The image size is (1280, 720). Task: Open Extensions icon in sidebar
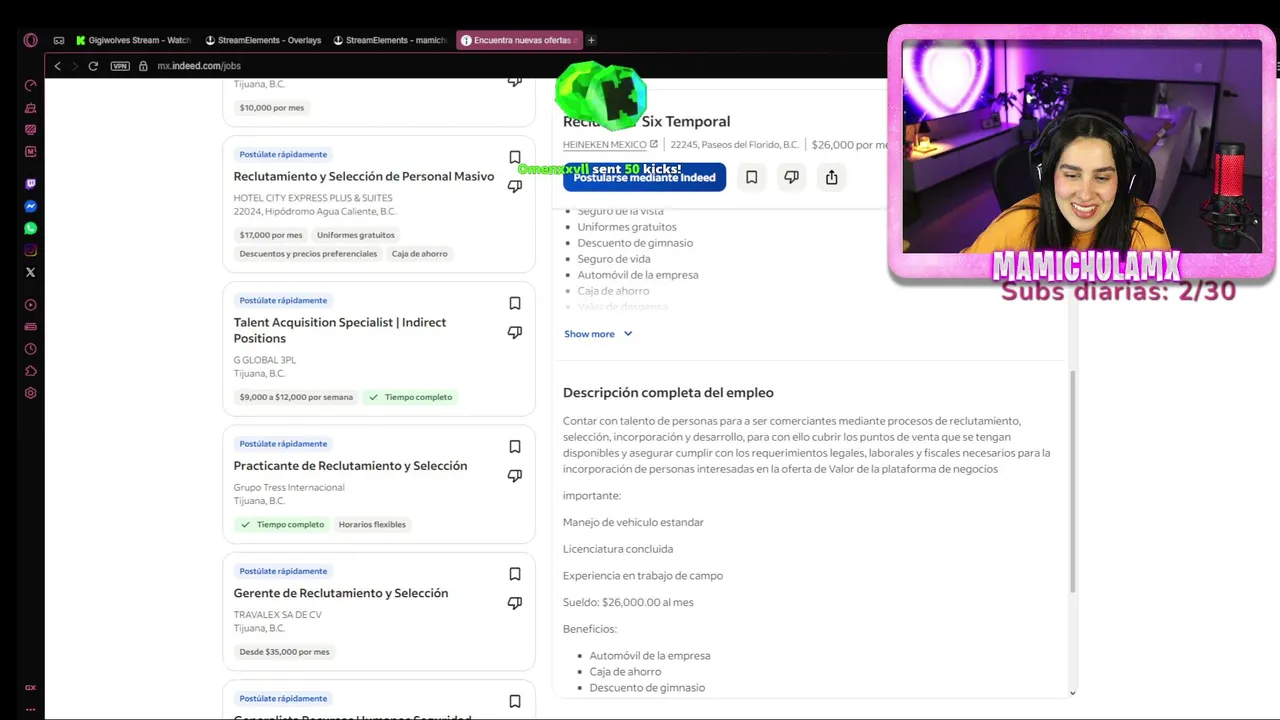[x=31, y=371]
